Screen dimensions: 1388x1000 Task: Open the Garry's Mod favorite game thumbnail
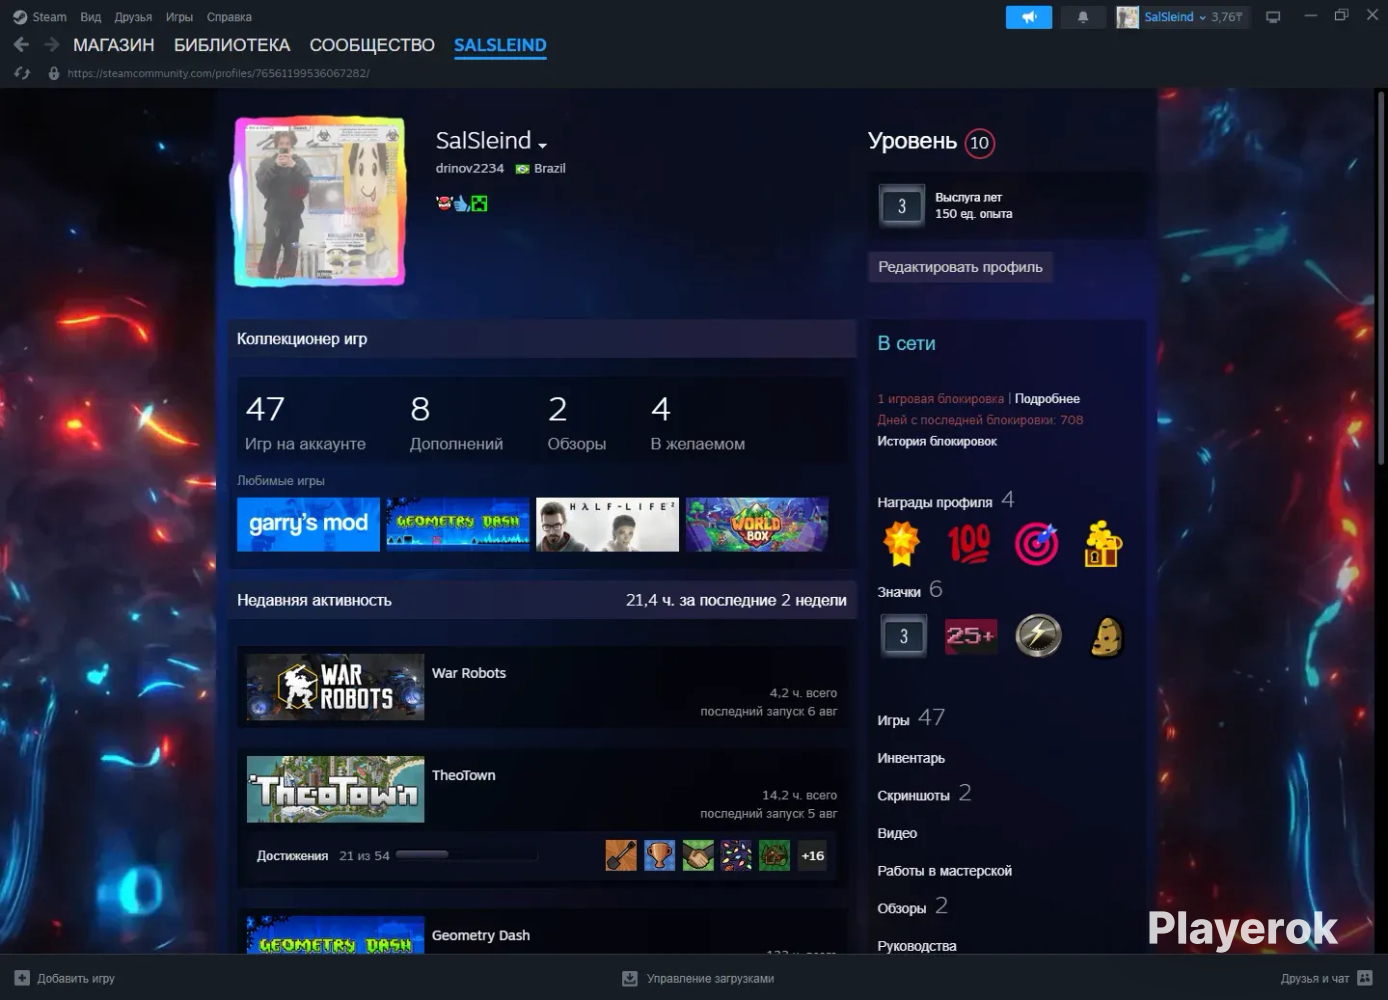[308, 524]
